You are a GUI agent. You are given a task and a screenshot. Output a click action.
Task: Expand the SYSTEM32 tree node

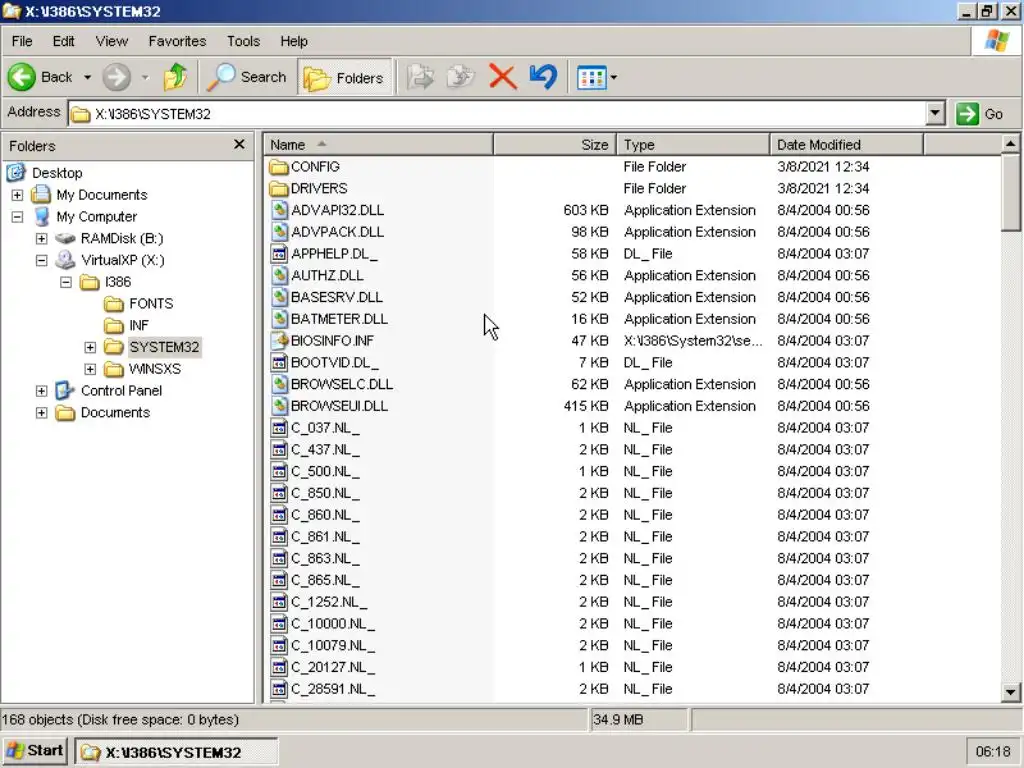pyautogui.click(x=90, y=347)
